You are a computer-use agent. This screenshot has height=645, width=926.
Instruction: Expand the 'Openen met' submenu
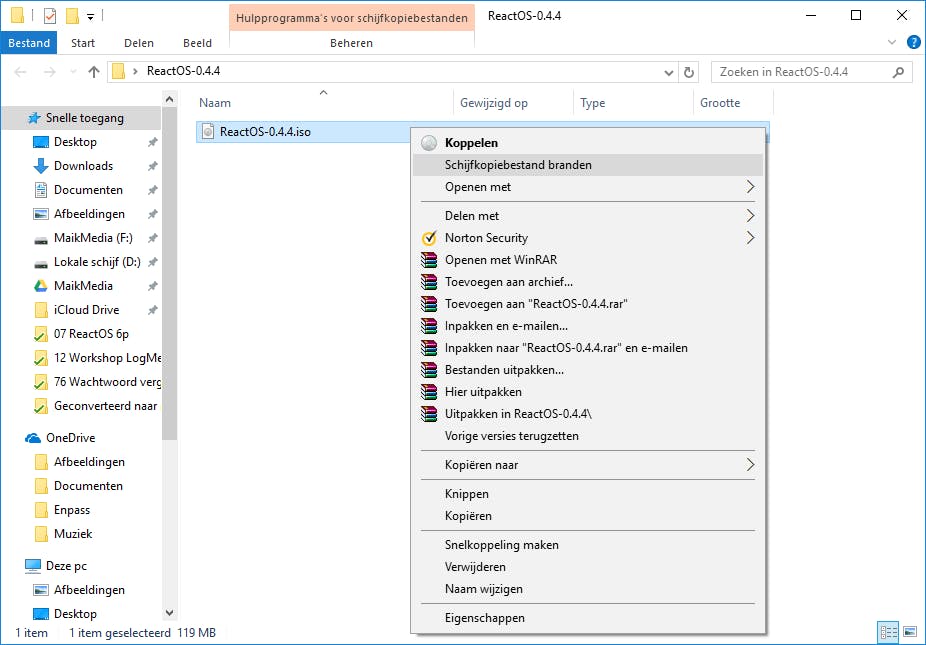[750, 187]
